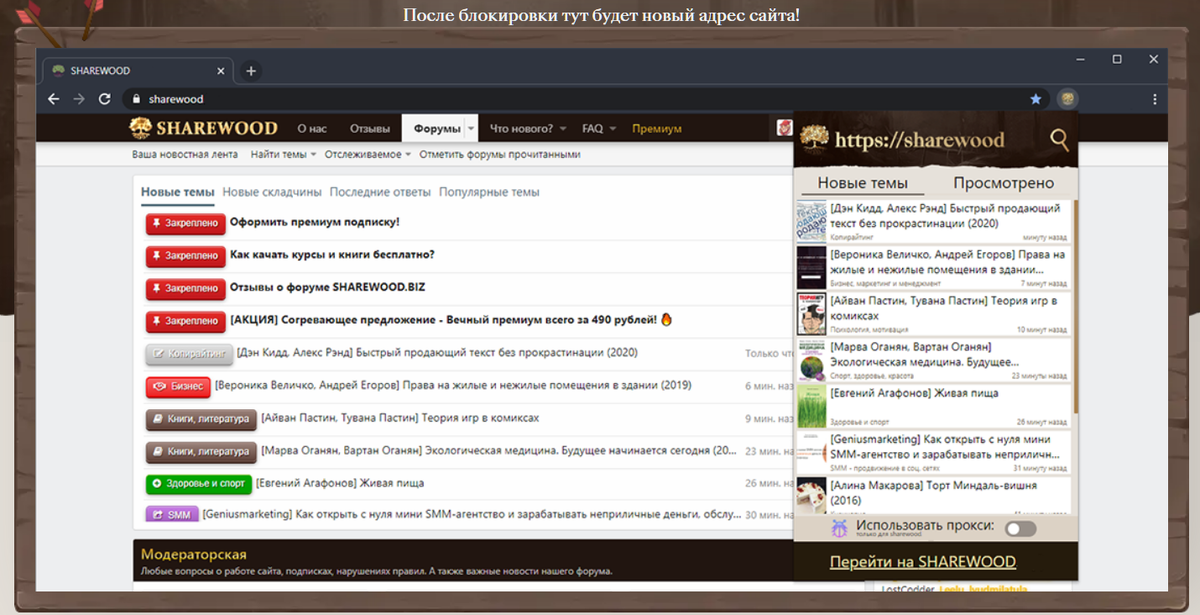
Task: Click Ваша новостная лента link
Action: coord(185,155)
